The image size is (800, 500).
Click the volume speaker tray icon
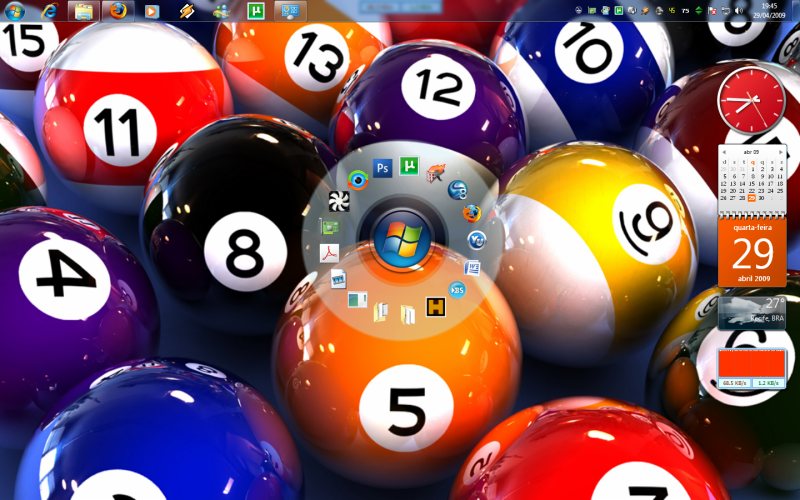tap(739, 10)
